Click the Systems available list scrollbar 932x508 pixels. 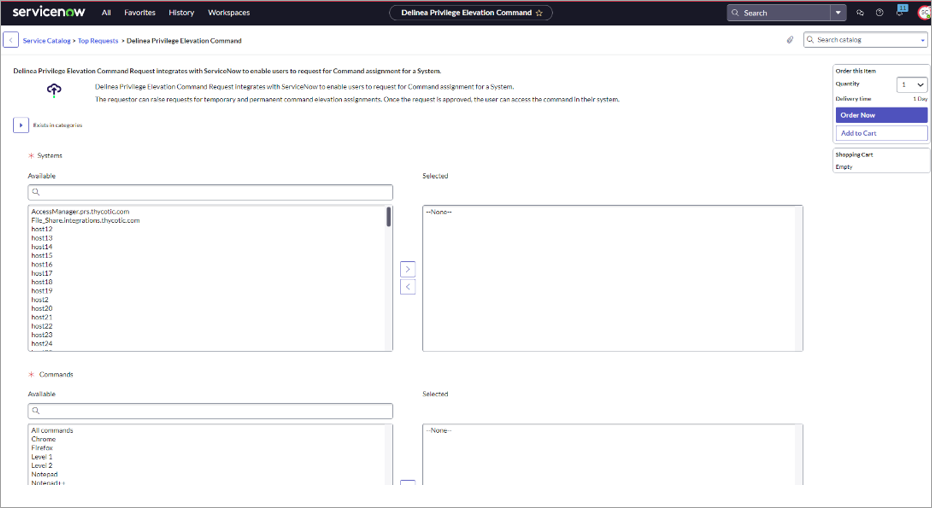388,217
